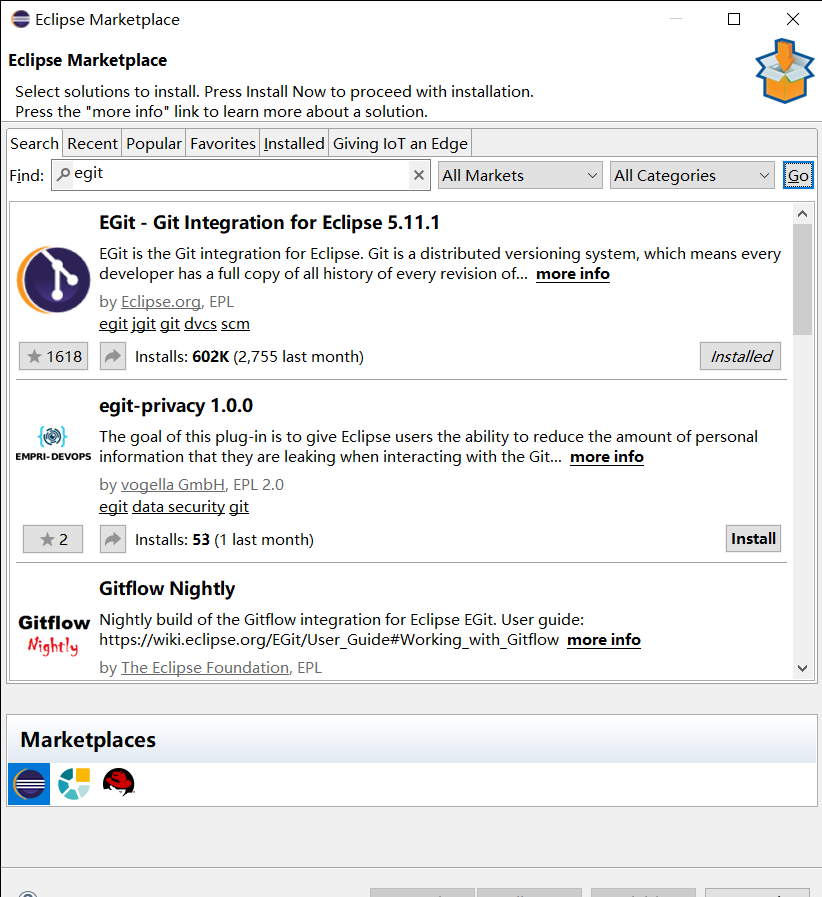Click the Gitflow Nightly logo
Image resolution: width=822 pixels, height=897 pixels.
53,634
